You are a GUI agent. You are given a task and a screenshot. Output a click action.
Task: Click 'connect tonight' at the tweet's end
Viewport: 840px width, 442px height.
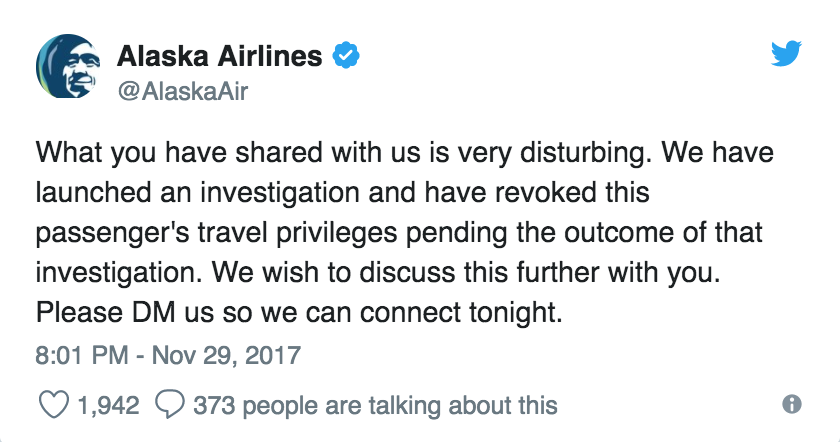click(x=461, y=313)
